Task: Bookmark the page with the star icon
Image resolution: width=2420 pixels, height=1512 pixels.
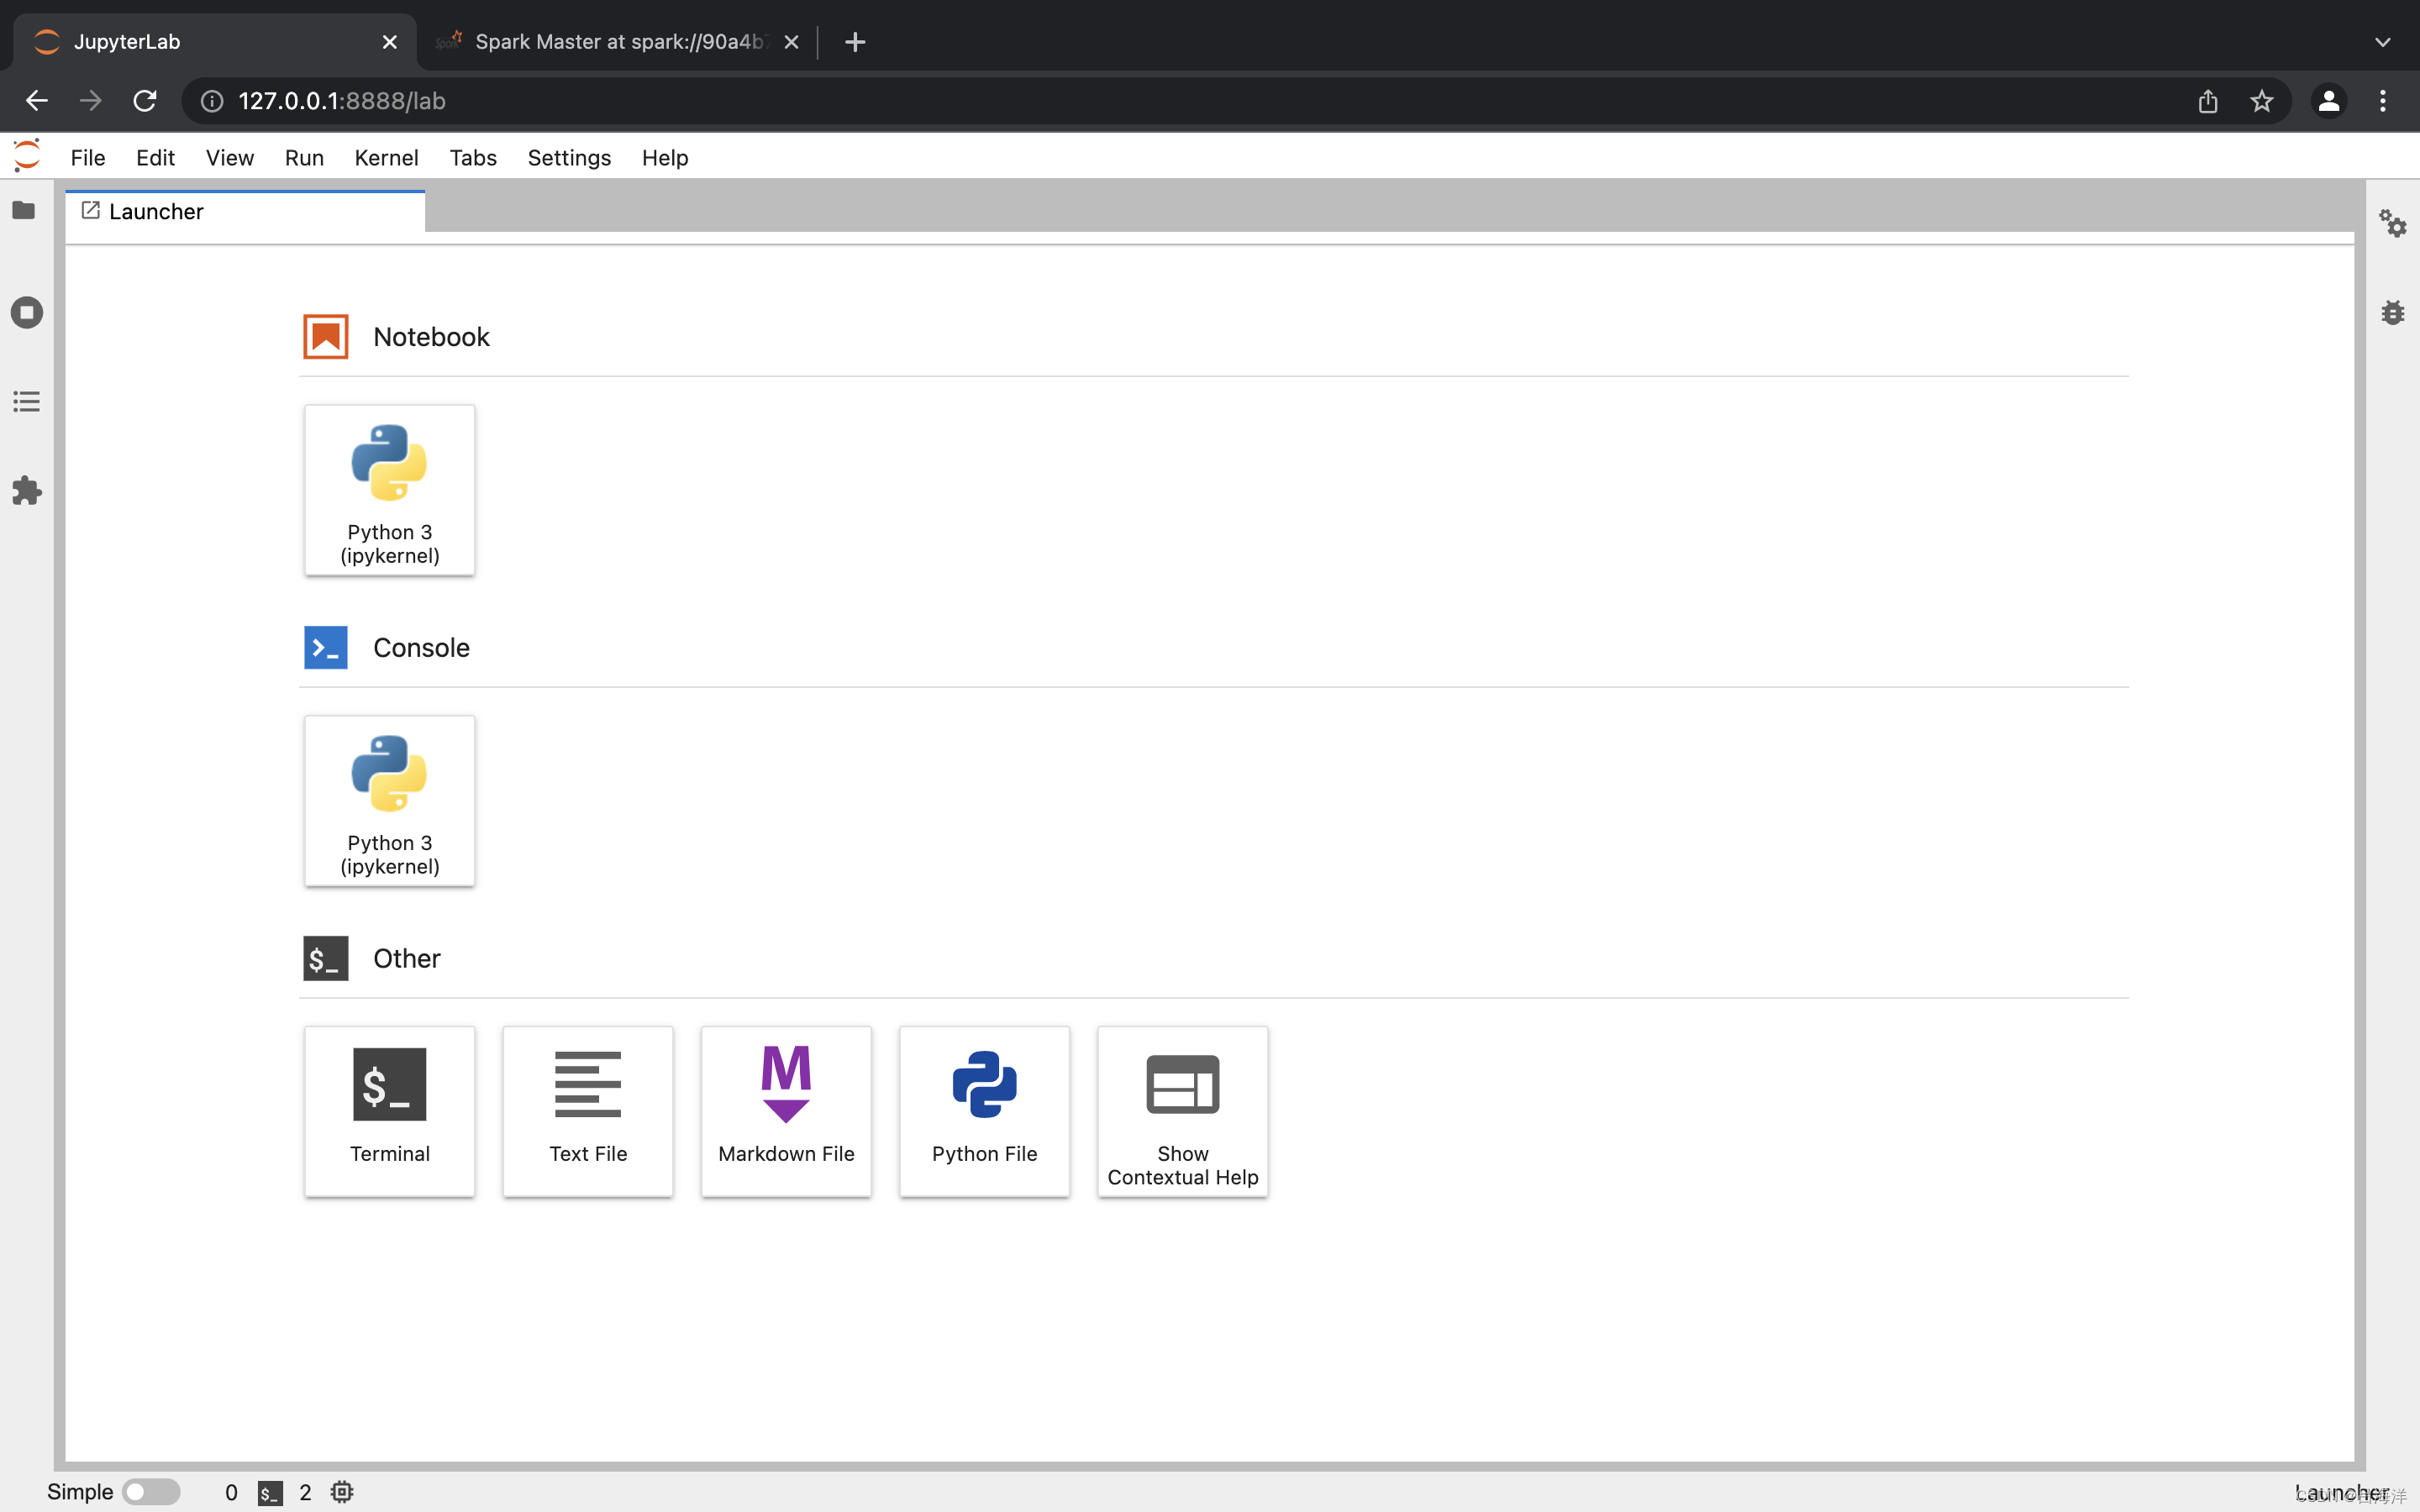Action: 2261,100
